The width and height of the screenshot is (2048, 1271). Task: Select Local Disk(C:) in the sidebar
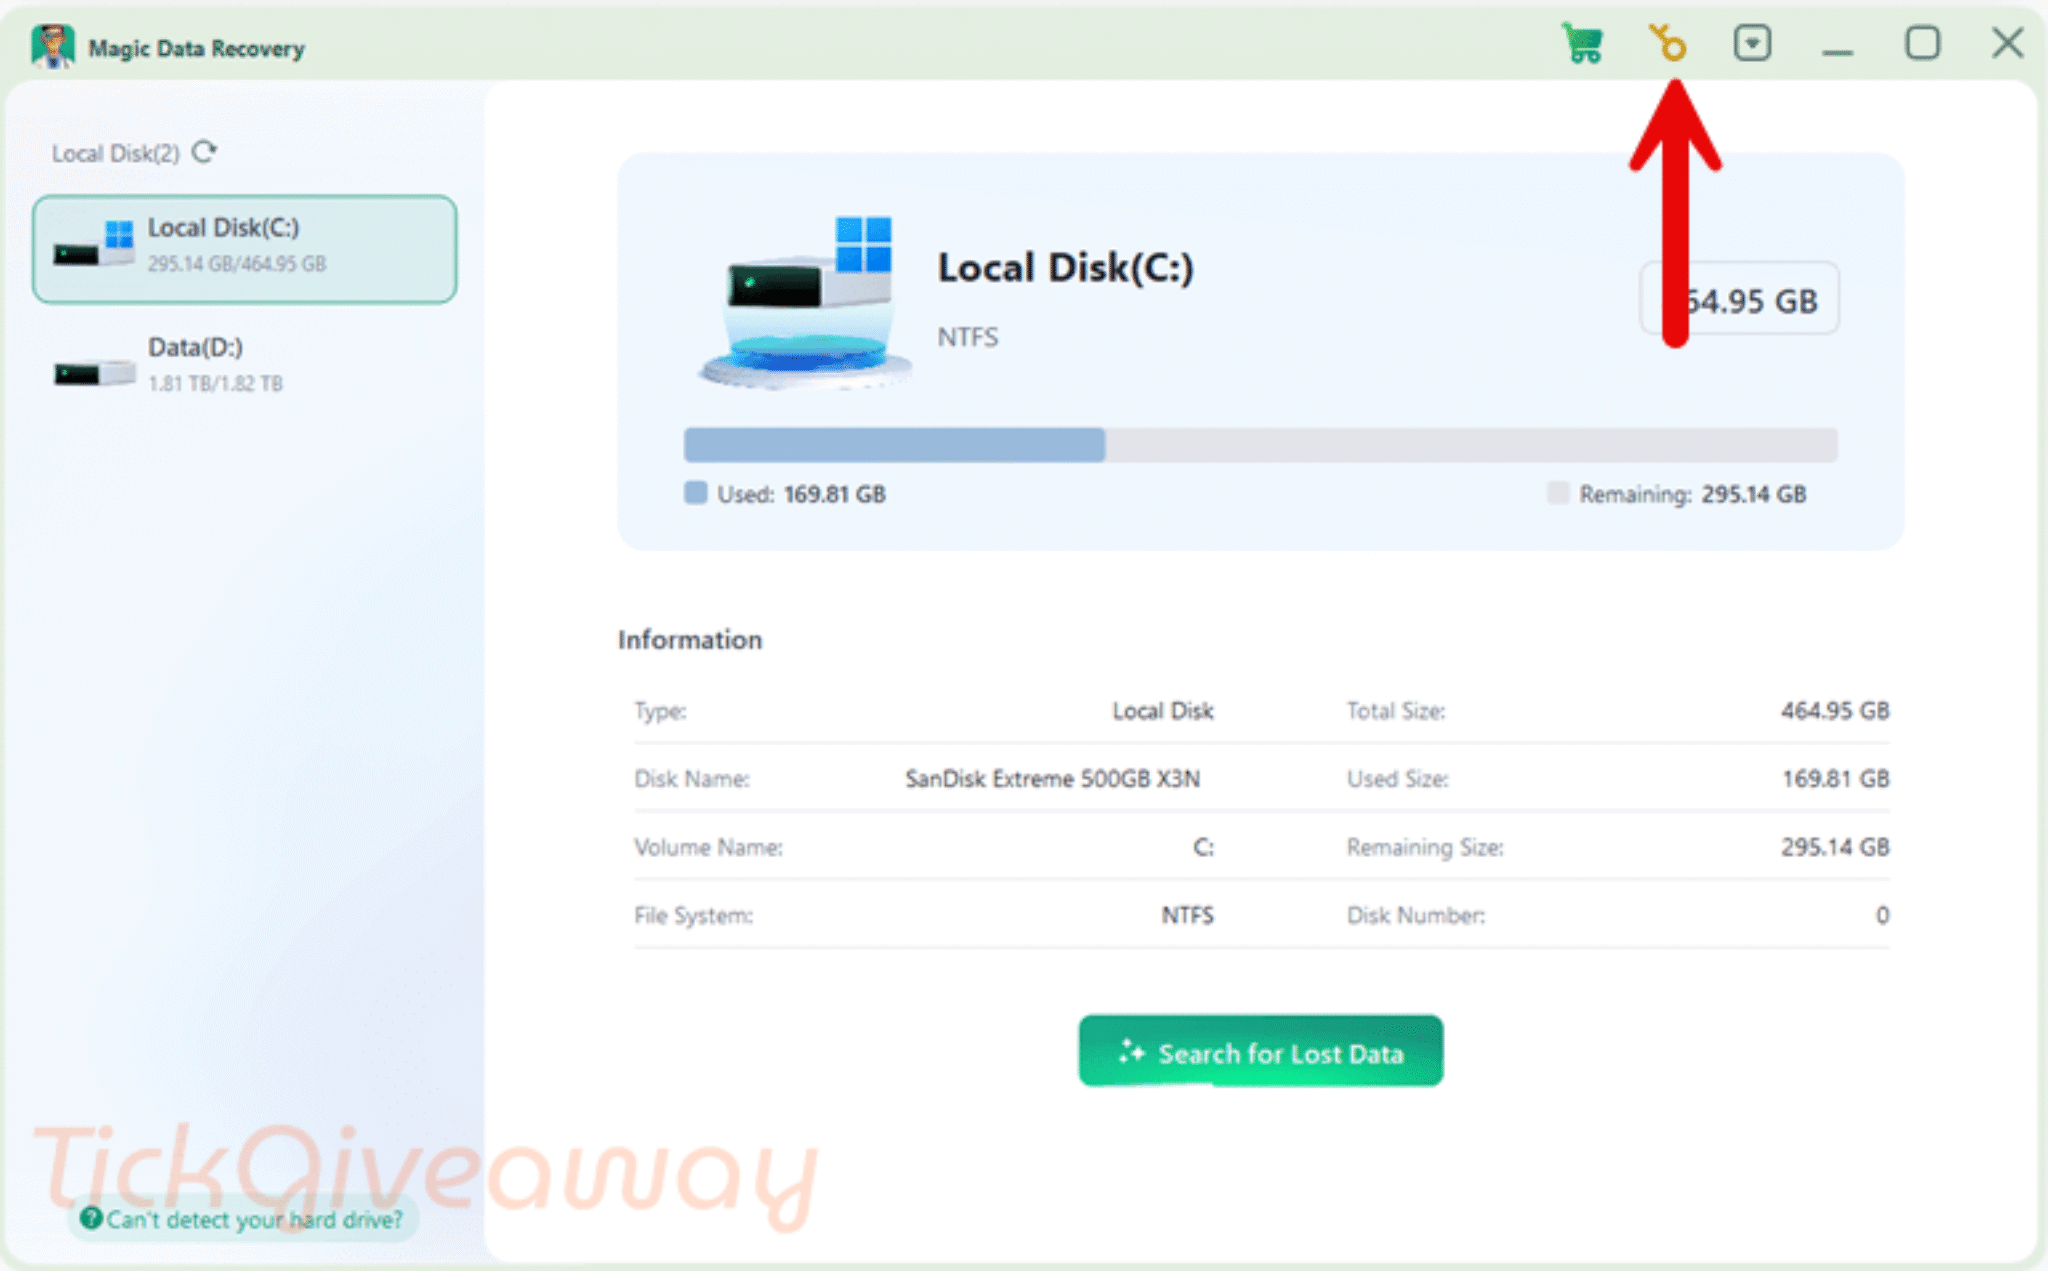tap(244, 248)
